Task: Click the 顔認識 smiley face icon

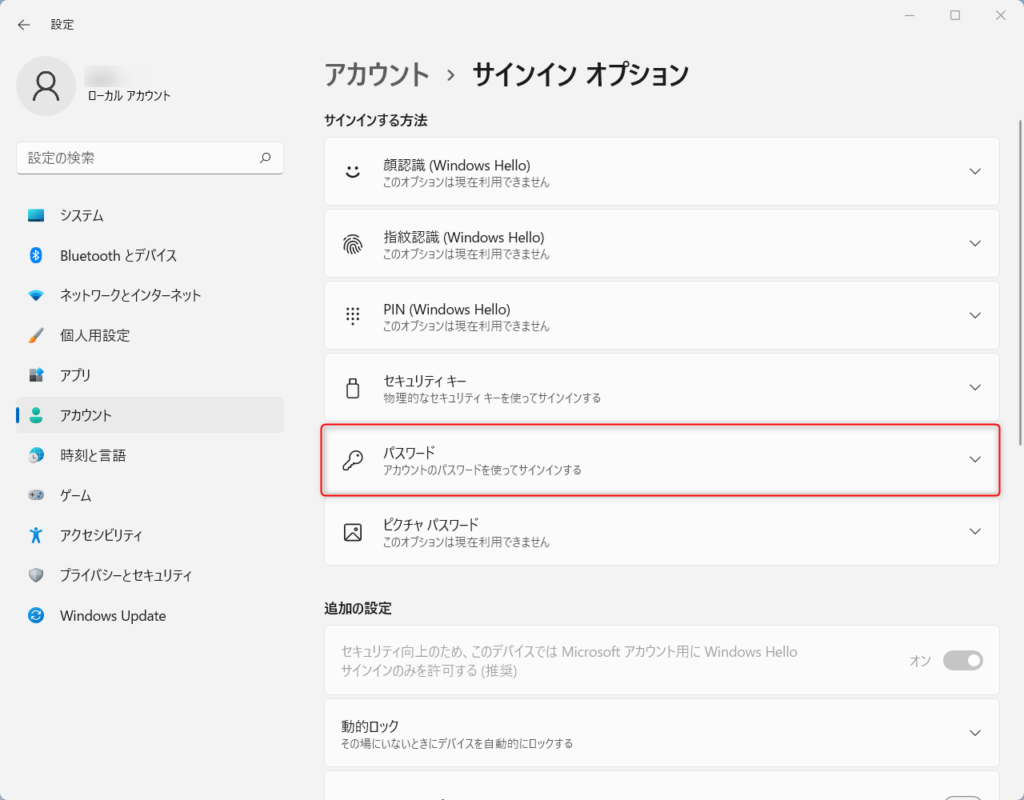Action: click(353, 172)
